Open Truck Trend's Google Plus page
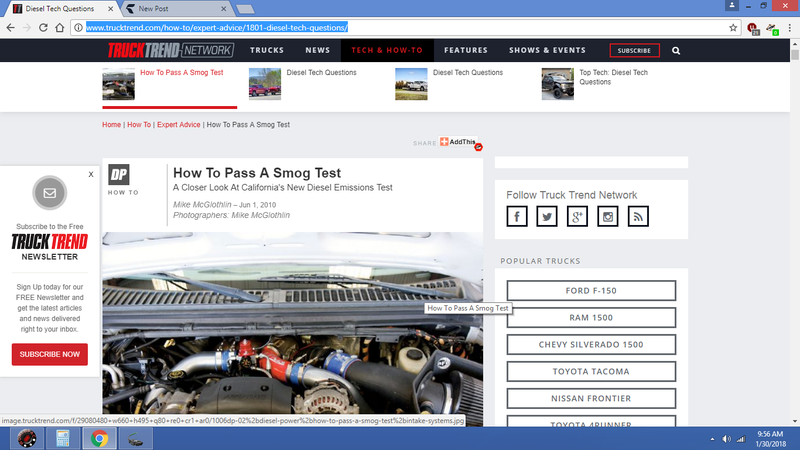This screenshot has height=450, width=800. coord(577,216)
